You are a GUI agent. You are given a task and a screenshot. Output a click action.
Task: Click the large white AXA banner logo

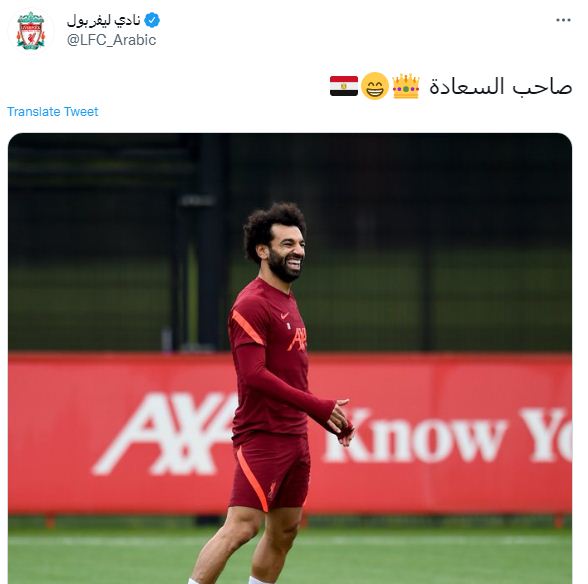point(164,434)
